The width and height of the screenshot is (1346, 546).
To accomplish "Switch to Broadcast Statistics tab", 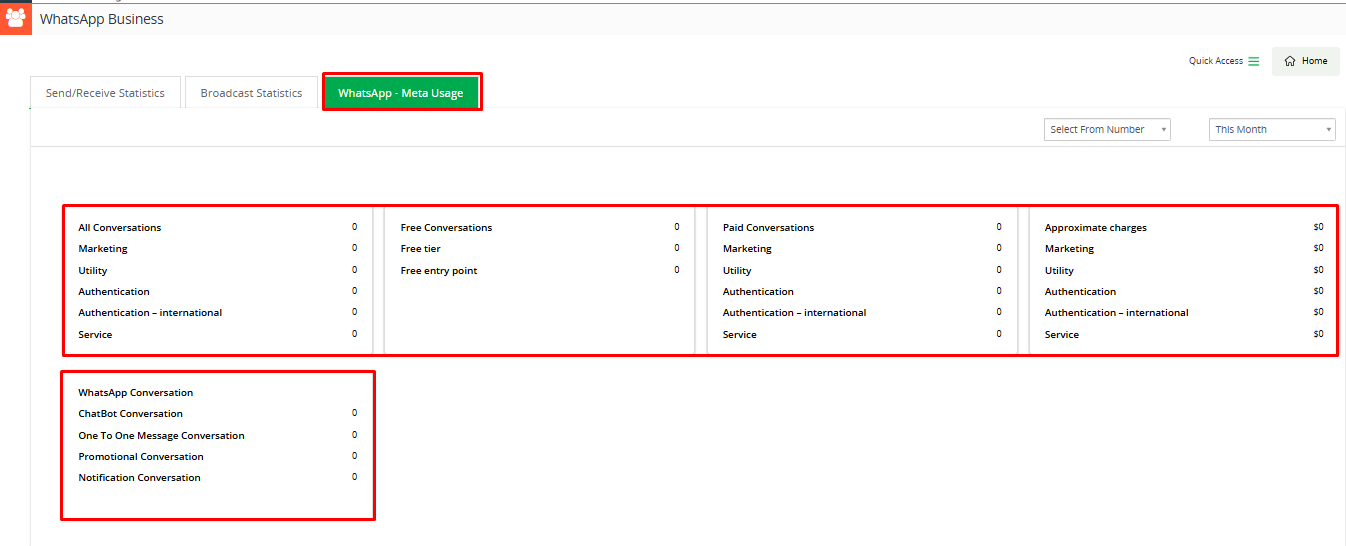I will 251,93.
